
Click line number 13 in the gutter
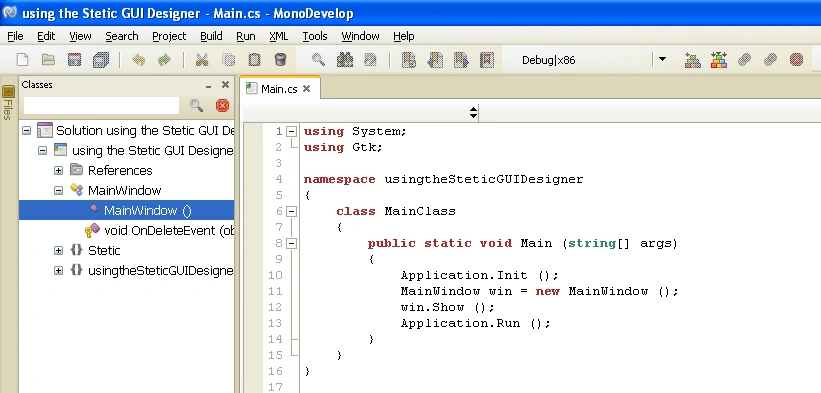(x=275, y=323)
